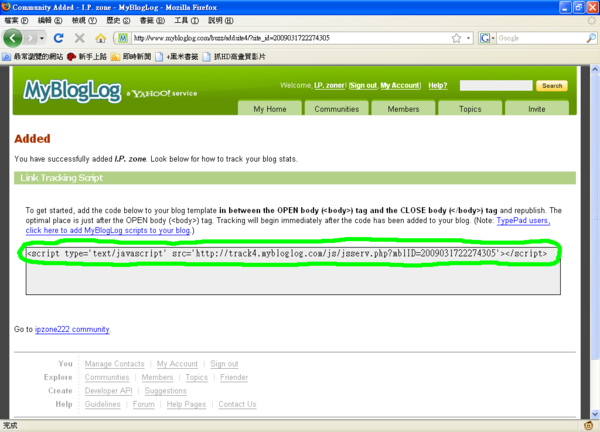This screenshot has height=432, width=600.
Task: Go to the Home page icon
Action: click(100, 38)
